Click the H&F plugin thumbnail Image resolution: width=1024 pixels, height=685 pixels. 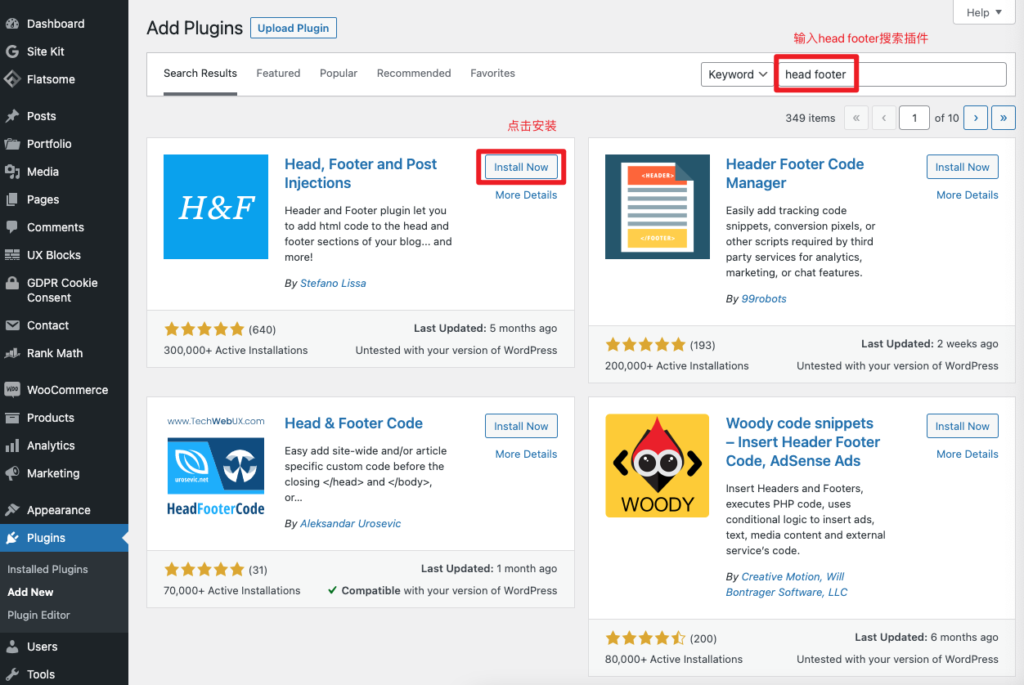point(216,206)
